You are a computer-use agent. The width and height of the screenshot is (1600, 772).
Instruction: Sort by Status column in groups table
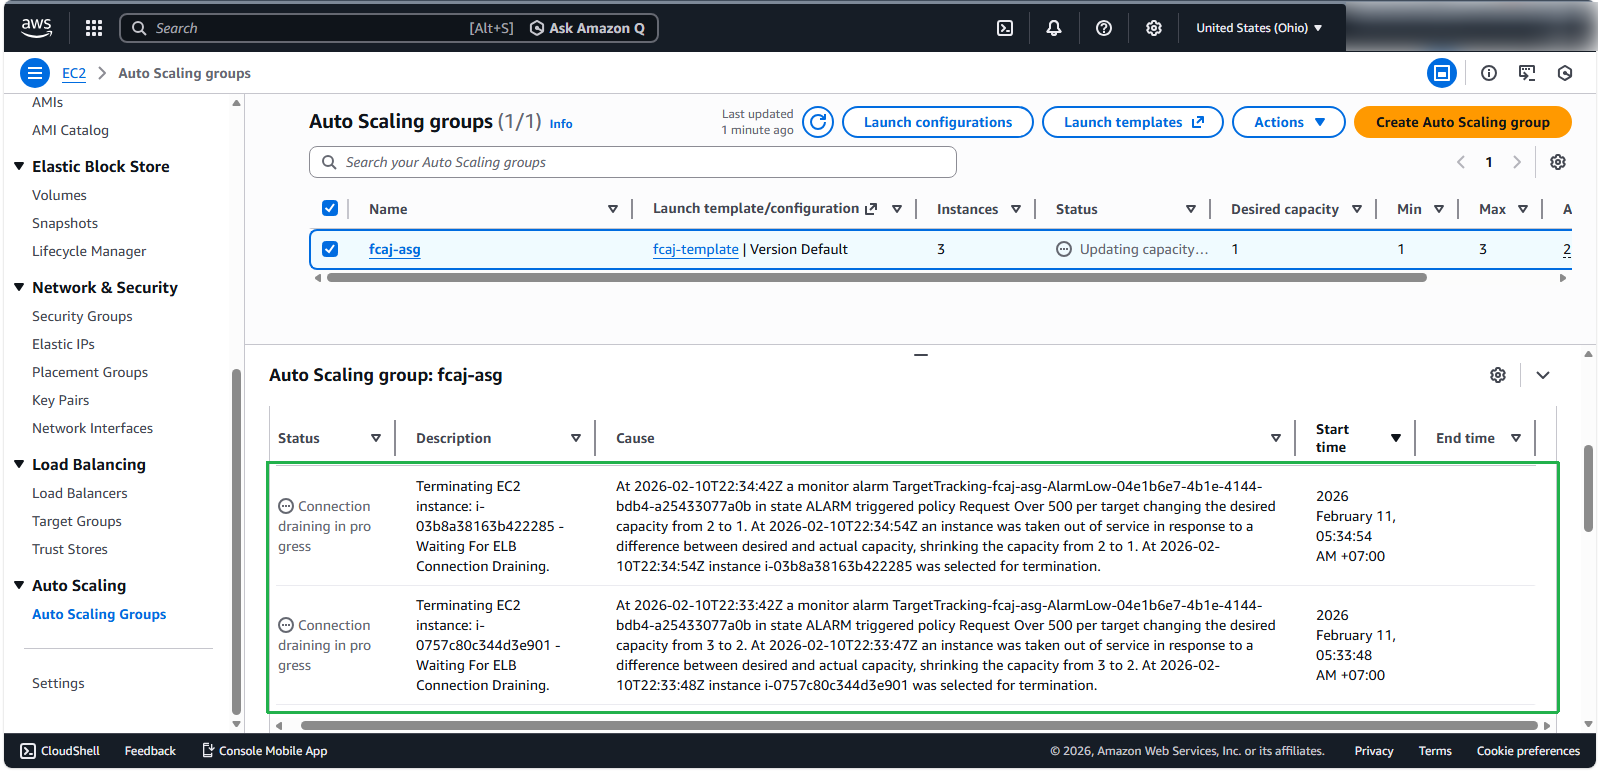[1191, 209]
